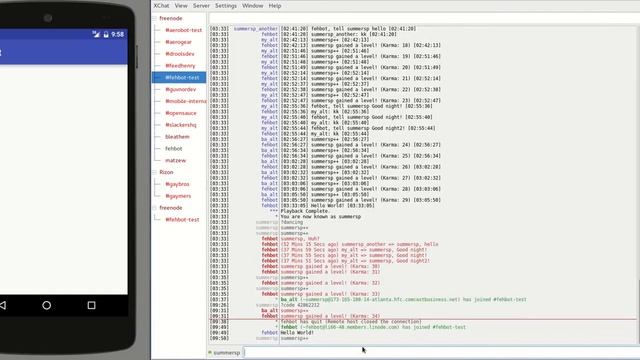Tap the signal strength icon on phone
Screen dimensions: 640x360
[96, 34]
